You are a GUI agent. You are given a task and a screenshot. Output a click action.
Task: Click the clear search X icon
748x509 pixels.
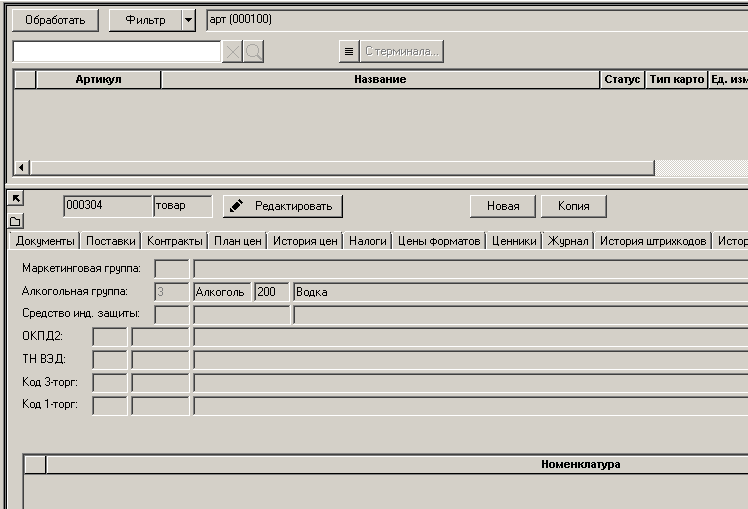(x=232, y=51)
